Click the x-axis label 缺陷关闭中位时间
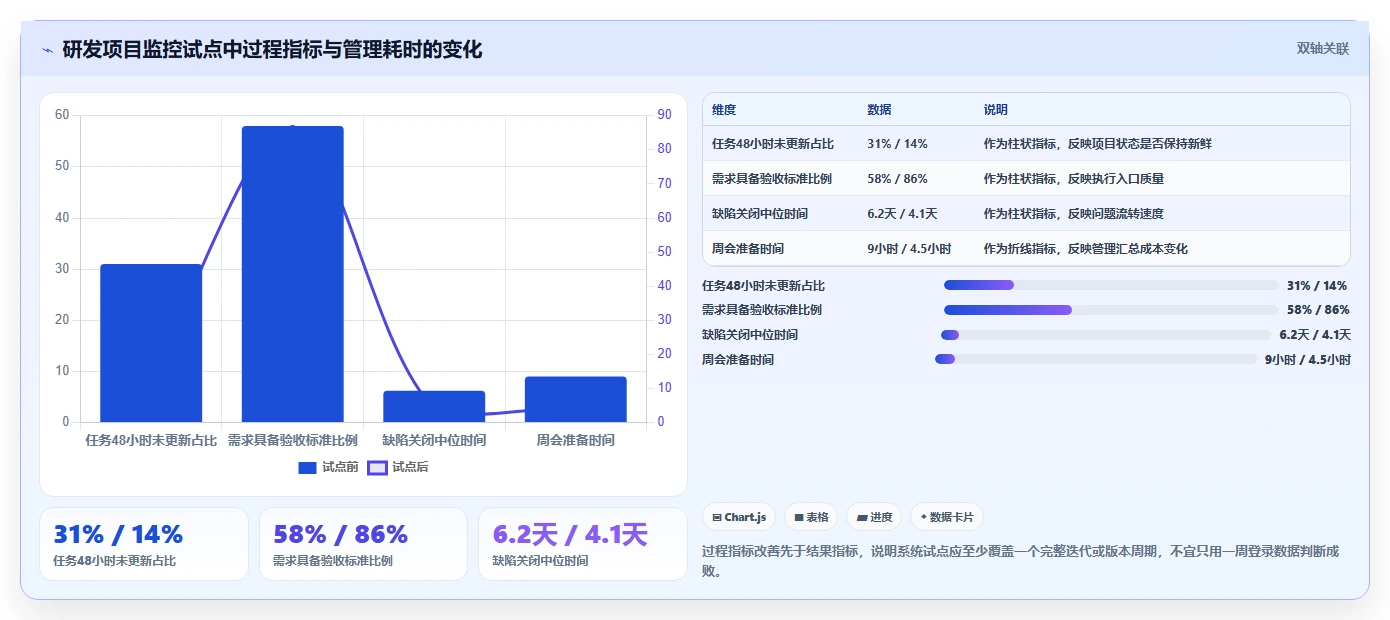Viewport: 1390px width, 620px height. 434,440
